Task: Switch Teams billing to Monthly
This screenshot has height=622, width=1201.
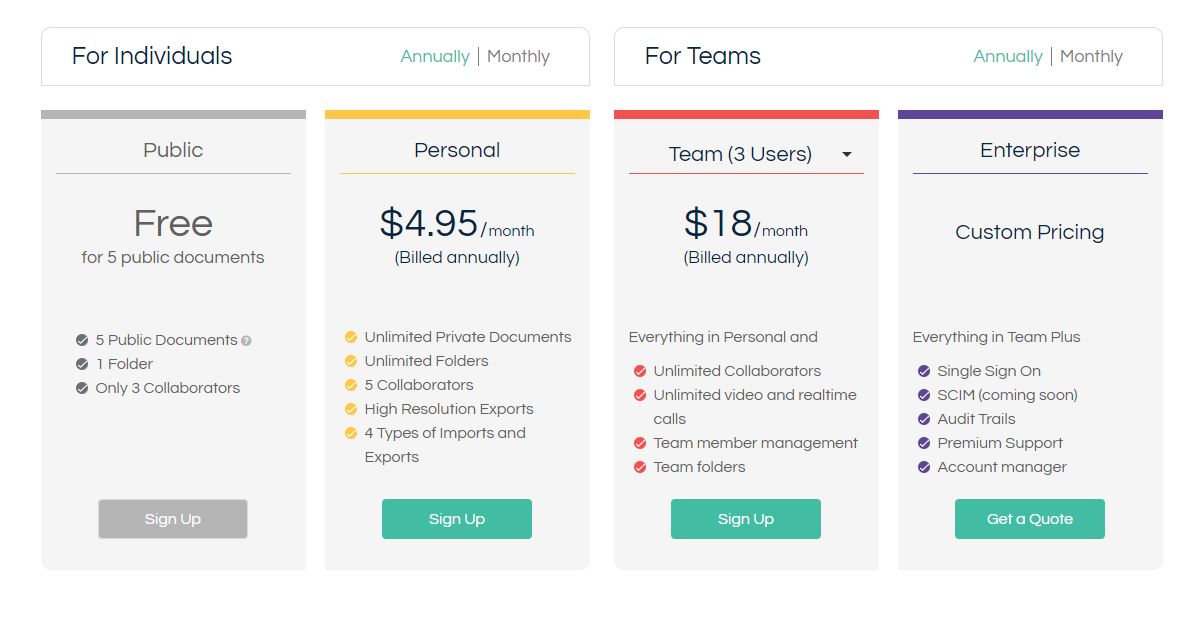Action: point(1091,57)
